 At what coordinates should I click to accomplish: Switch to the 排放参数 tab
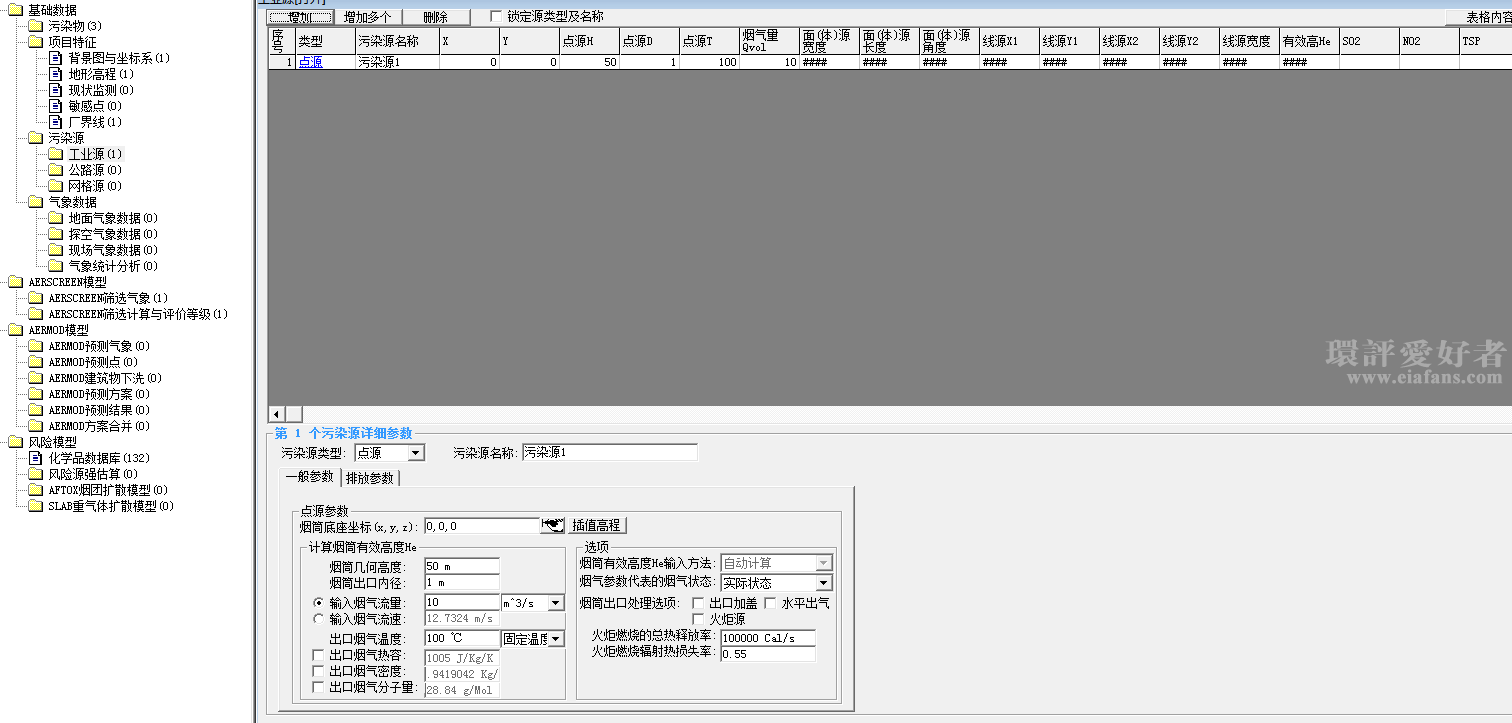coord(370,478)
